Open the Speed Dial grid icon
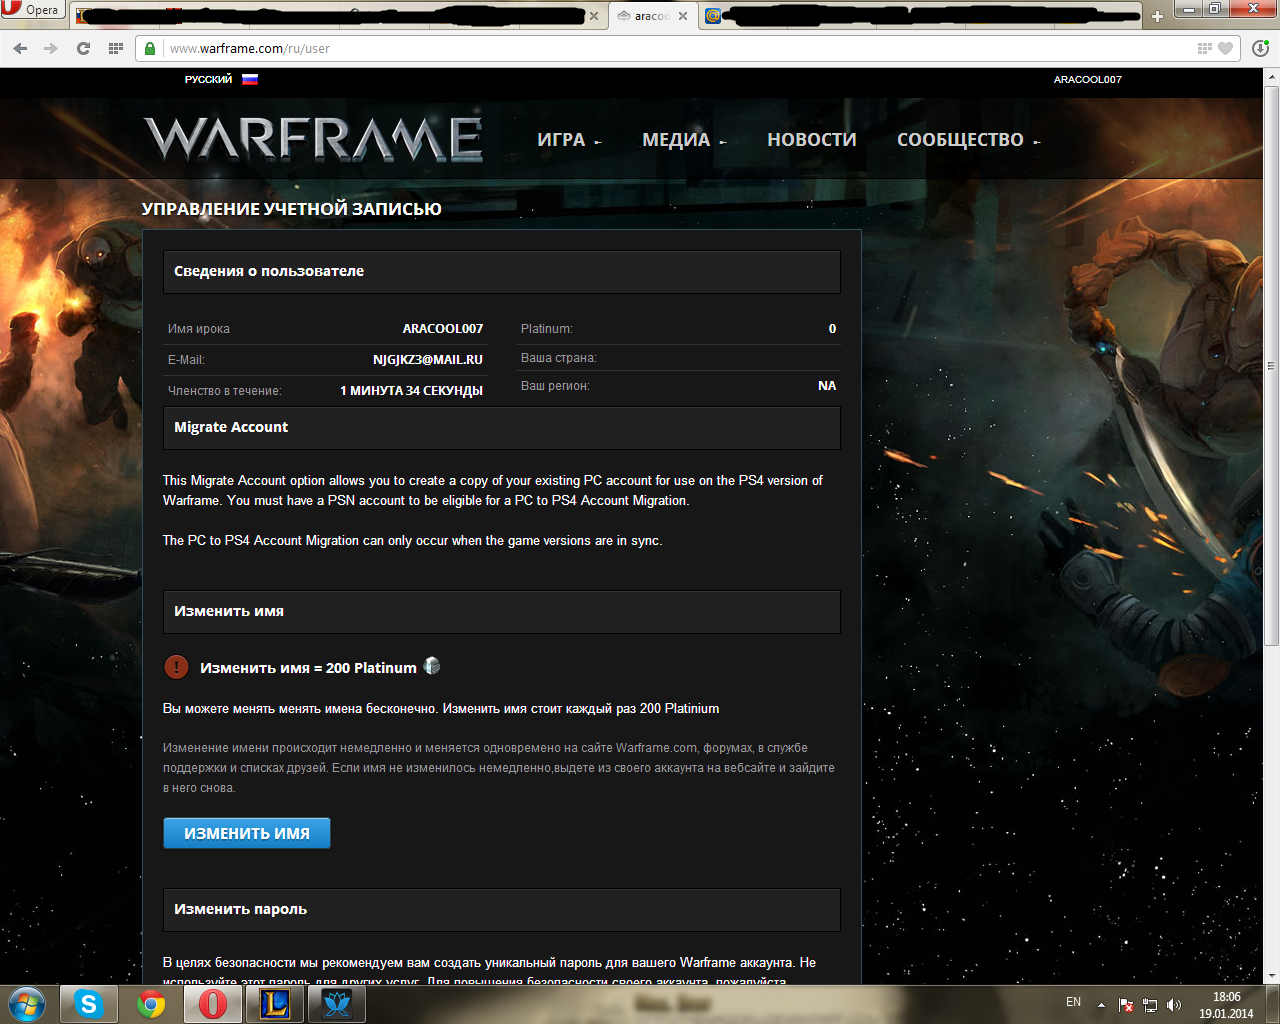 pyautogui.click(x=115, y=48)
